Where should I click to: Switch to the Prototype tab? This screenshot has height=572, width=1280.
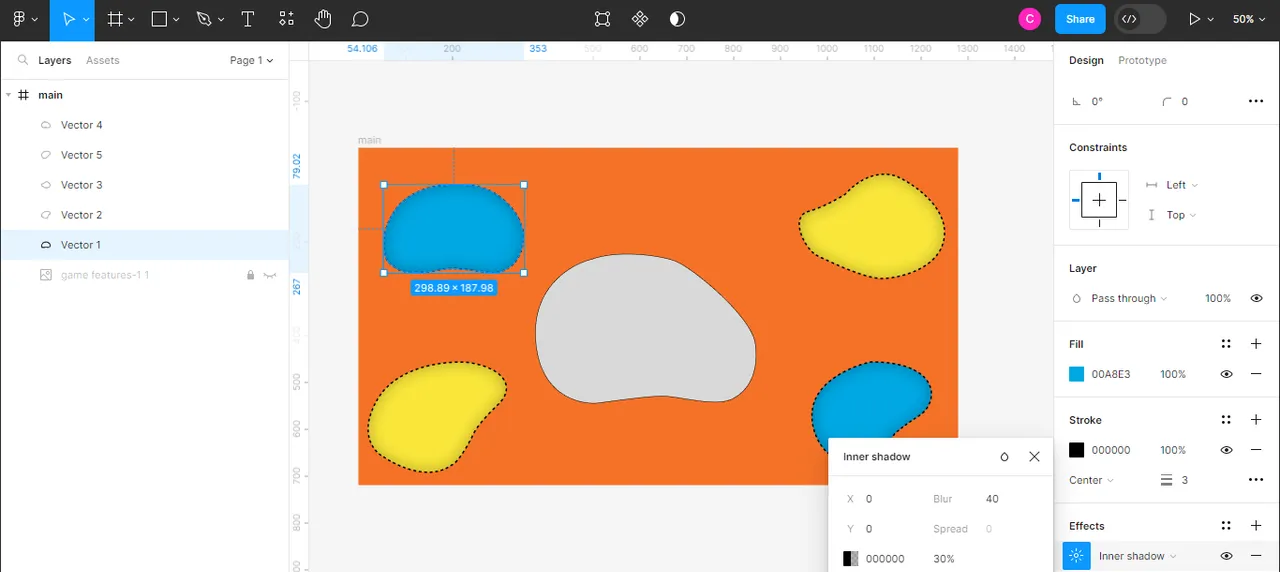pos(1142,60)
